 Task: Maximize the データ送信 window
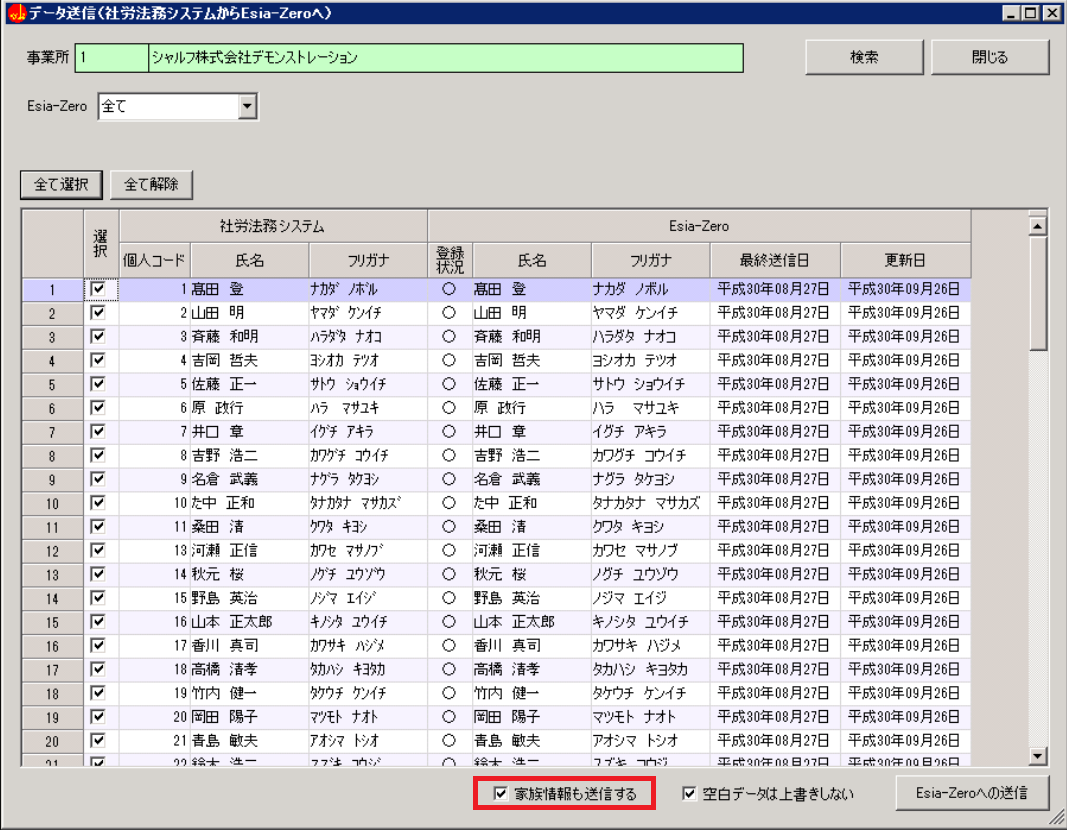coord(1031,13)
